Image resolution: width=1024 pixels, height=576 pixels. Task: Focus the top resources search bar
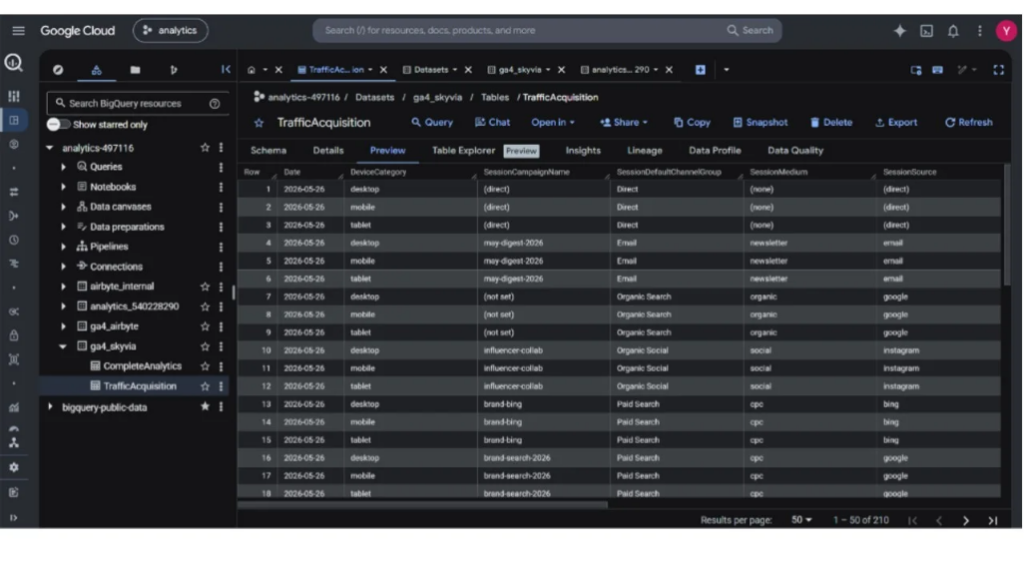pos(546,31)
